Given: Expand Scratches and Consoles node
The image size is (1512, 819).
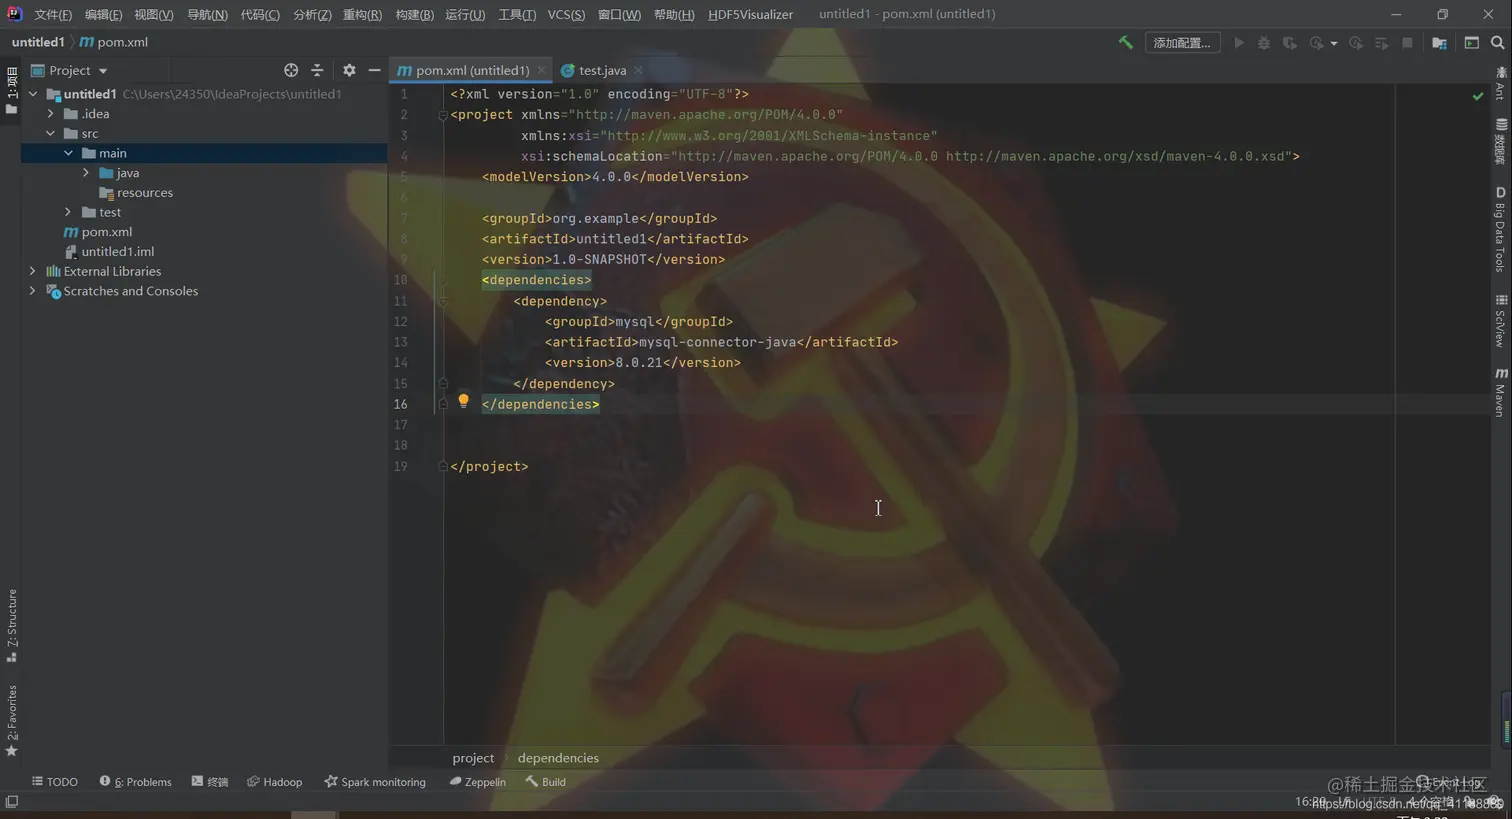Looking at the screenshot, I should tap(33, 291).
